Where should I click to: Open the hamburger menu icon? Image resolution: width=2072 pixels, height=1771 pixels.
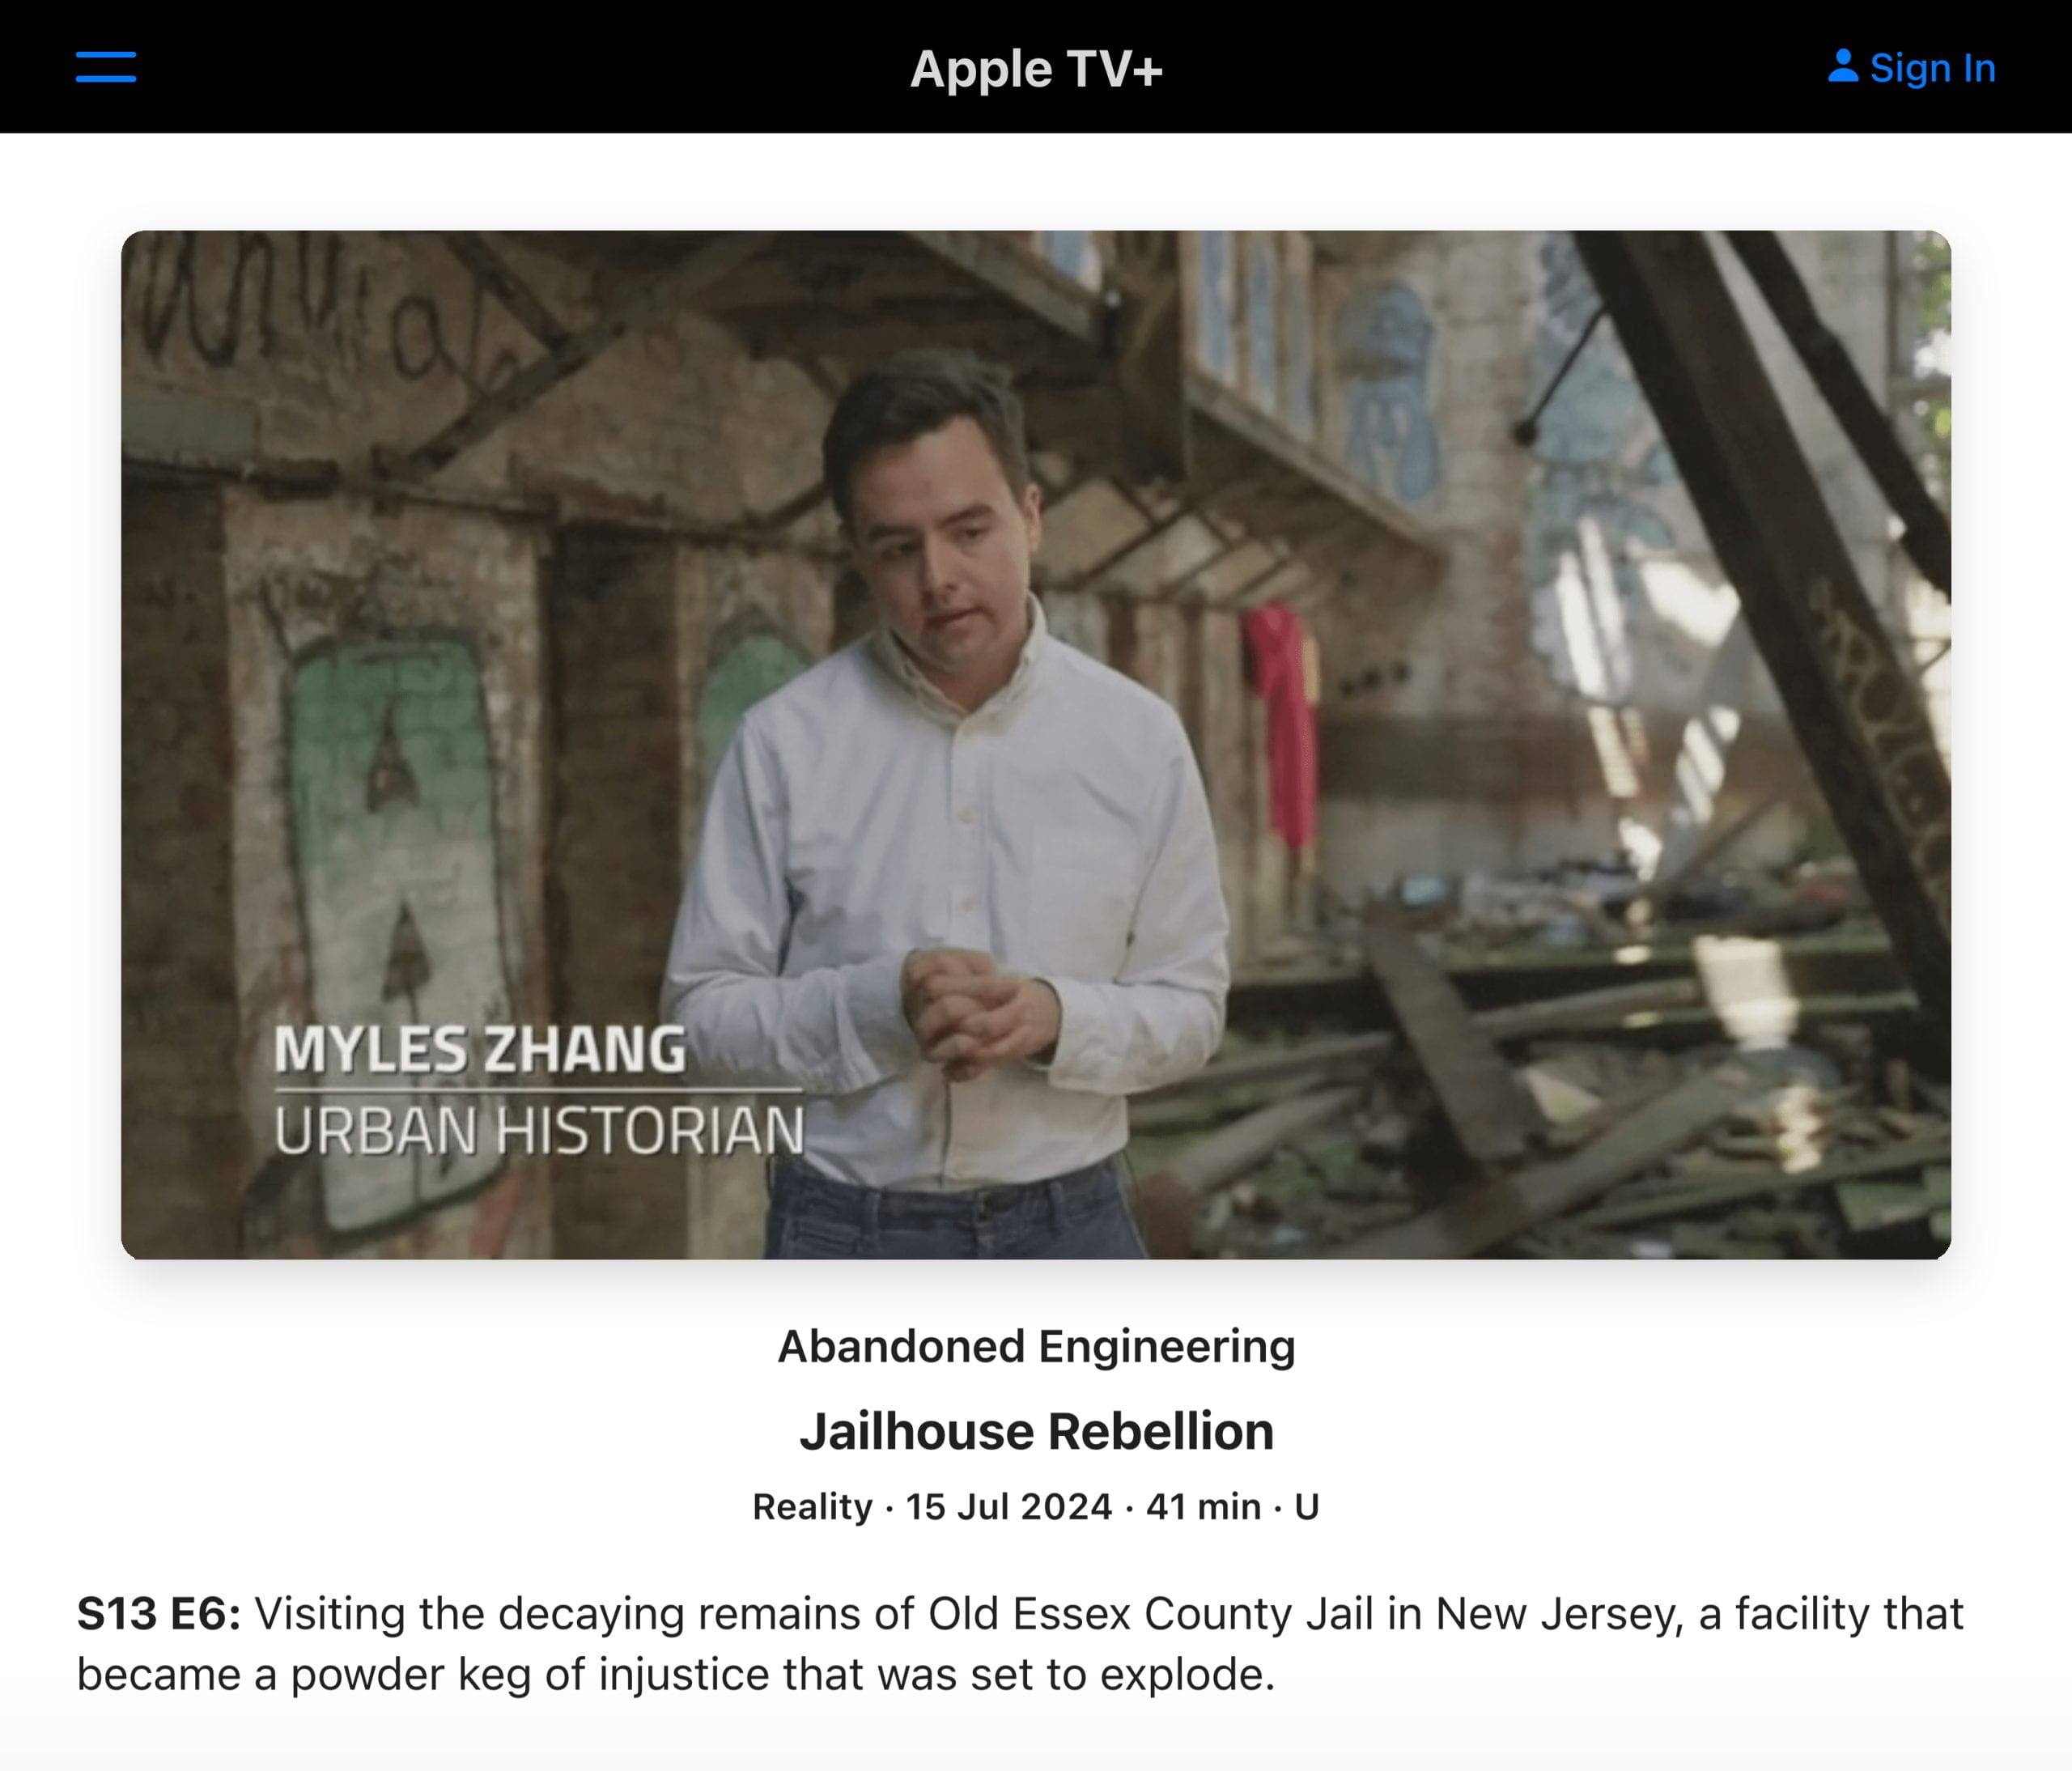(106, 67)
